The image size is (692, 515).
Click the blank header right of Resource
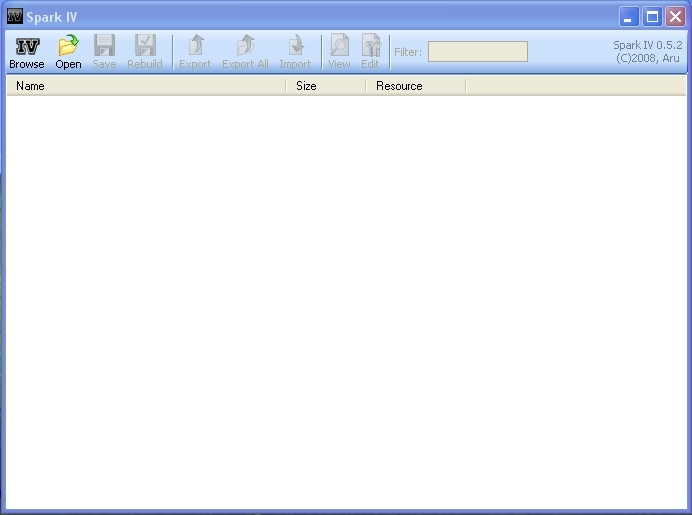coord(575,86)
